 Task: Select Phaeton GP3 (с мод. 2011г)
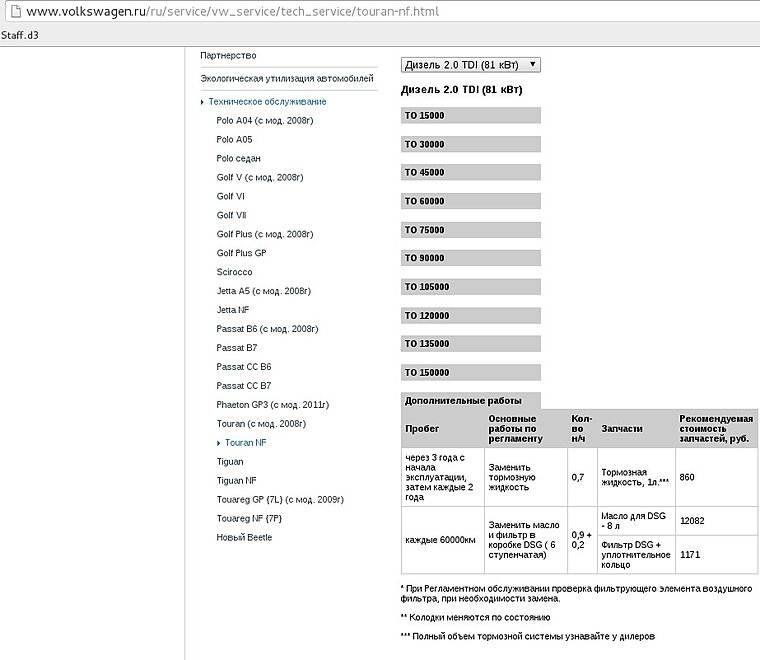tap(272, 404)
